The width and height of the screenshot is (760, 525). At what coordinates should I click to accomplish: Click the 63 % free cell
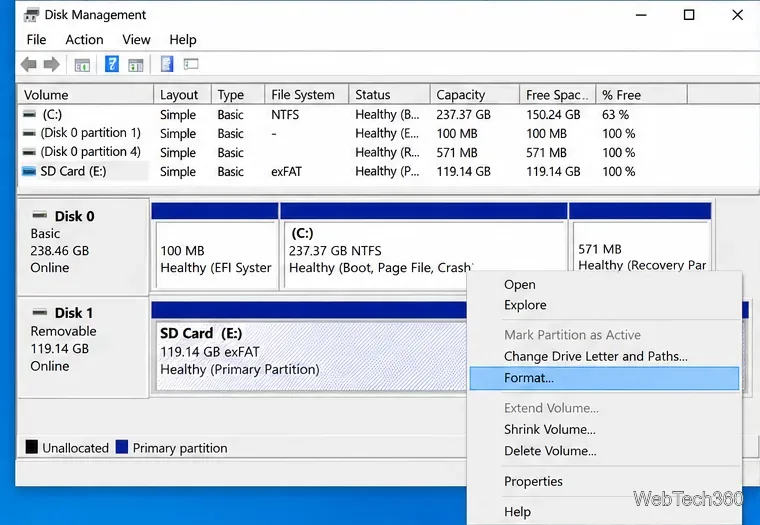[616, 114]
